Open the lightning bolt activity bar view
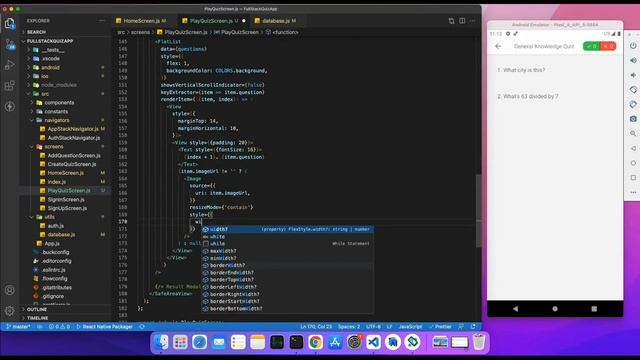Image resolution: width=640 pixels, height=360 pixels. coord(10,107)
